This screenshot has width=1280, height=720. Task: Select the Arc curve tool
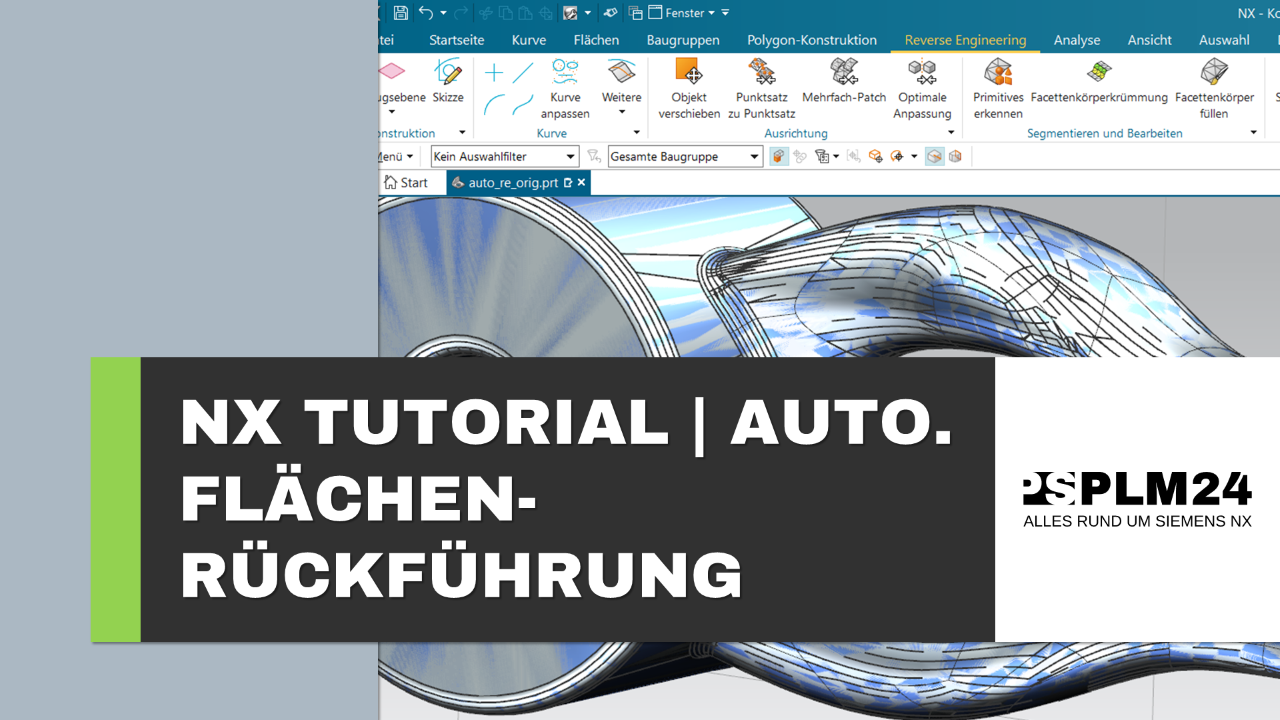pos(493,104)
